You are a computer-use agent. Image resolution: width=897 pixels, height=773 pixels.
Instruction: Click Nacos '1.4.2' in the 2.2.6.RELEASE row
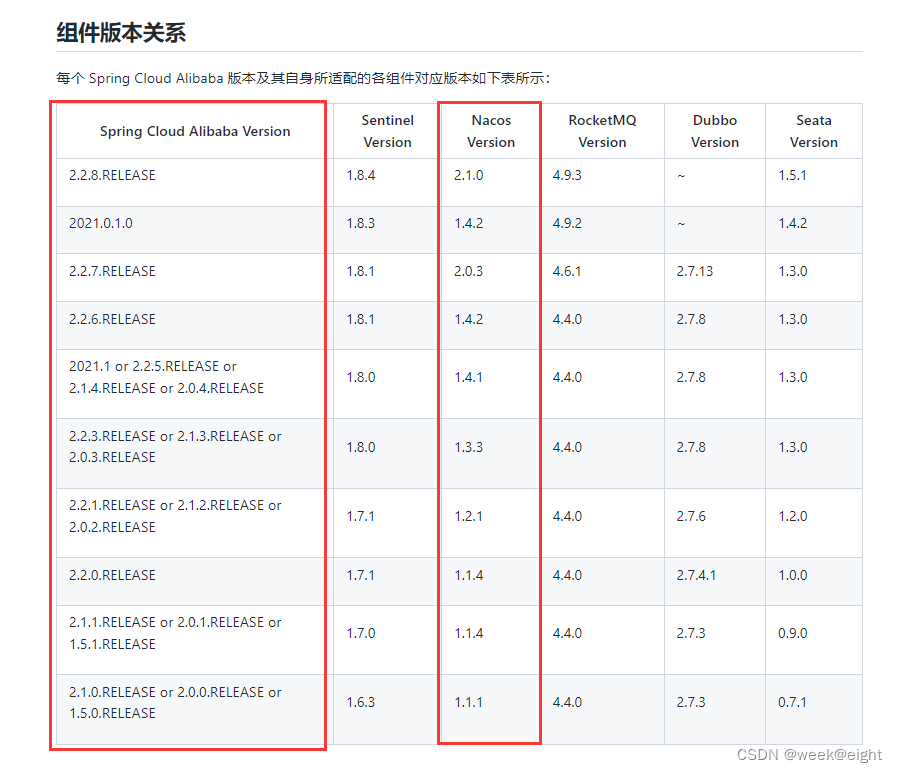click(x=469, y=319)
